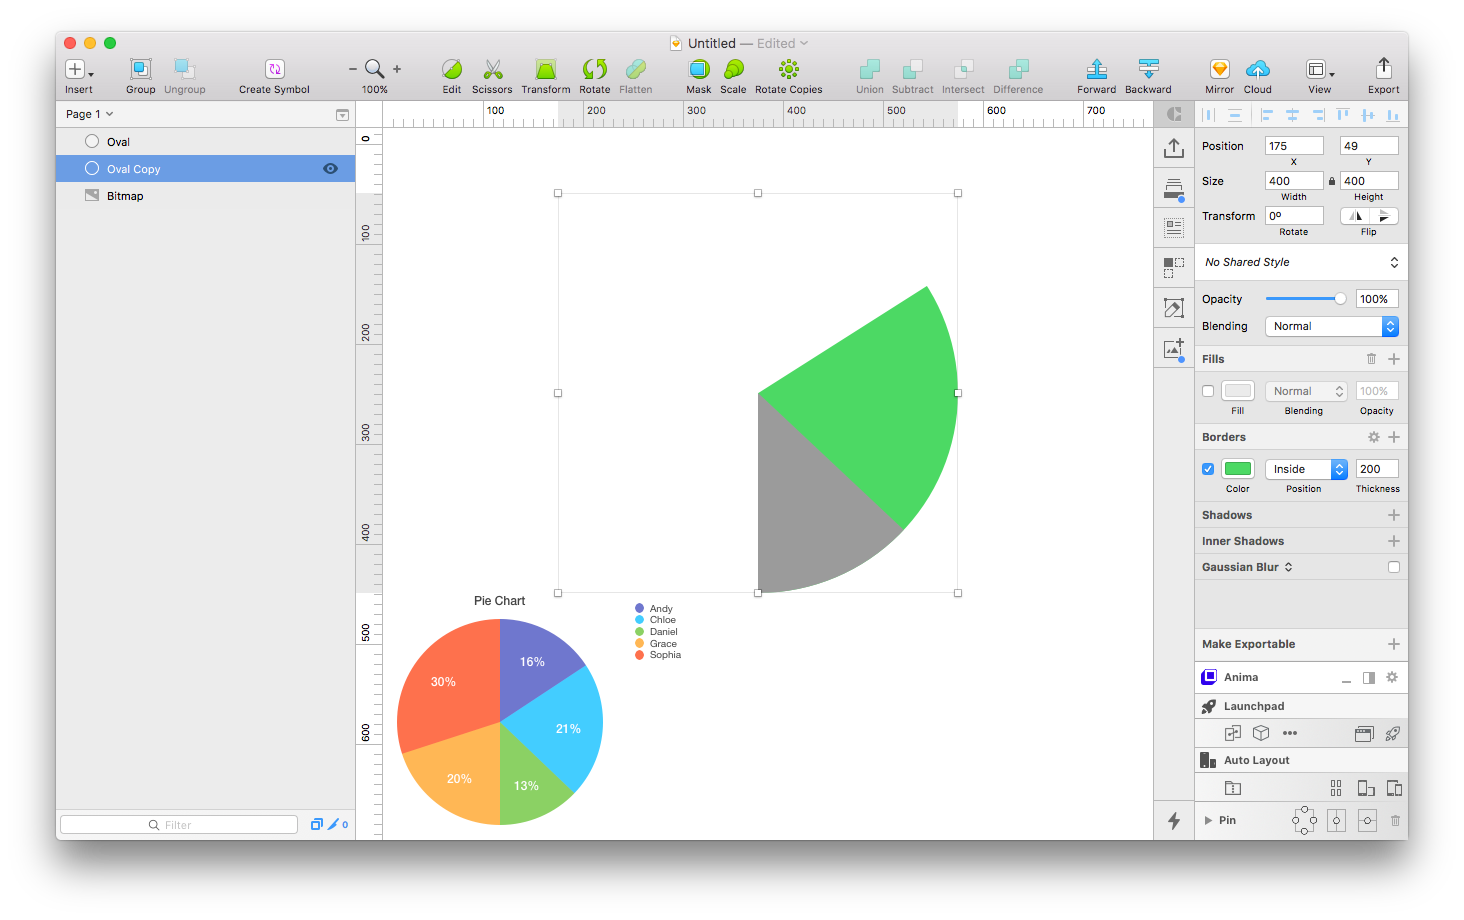This screenshot has height=920, width=1464.
Task: Click the Subtract boolean operation
Action: 912,69
